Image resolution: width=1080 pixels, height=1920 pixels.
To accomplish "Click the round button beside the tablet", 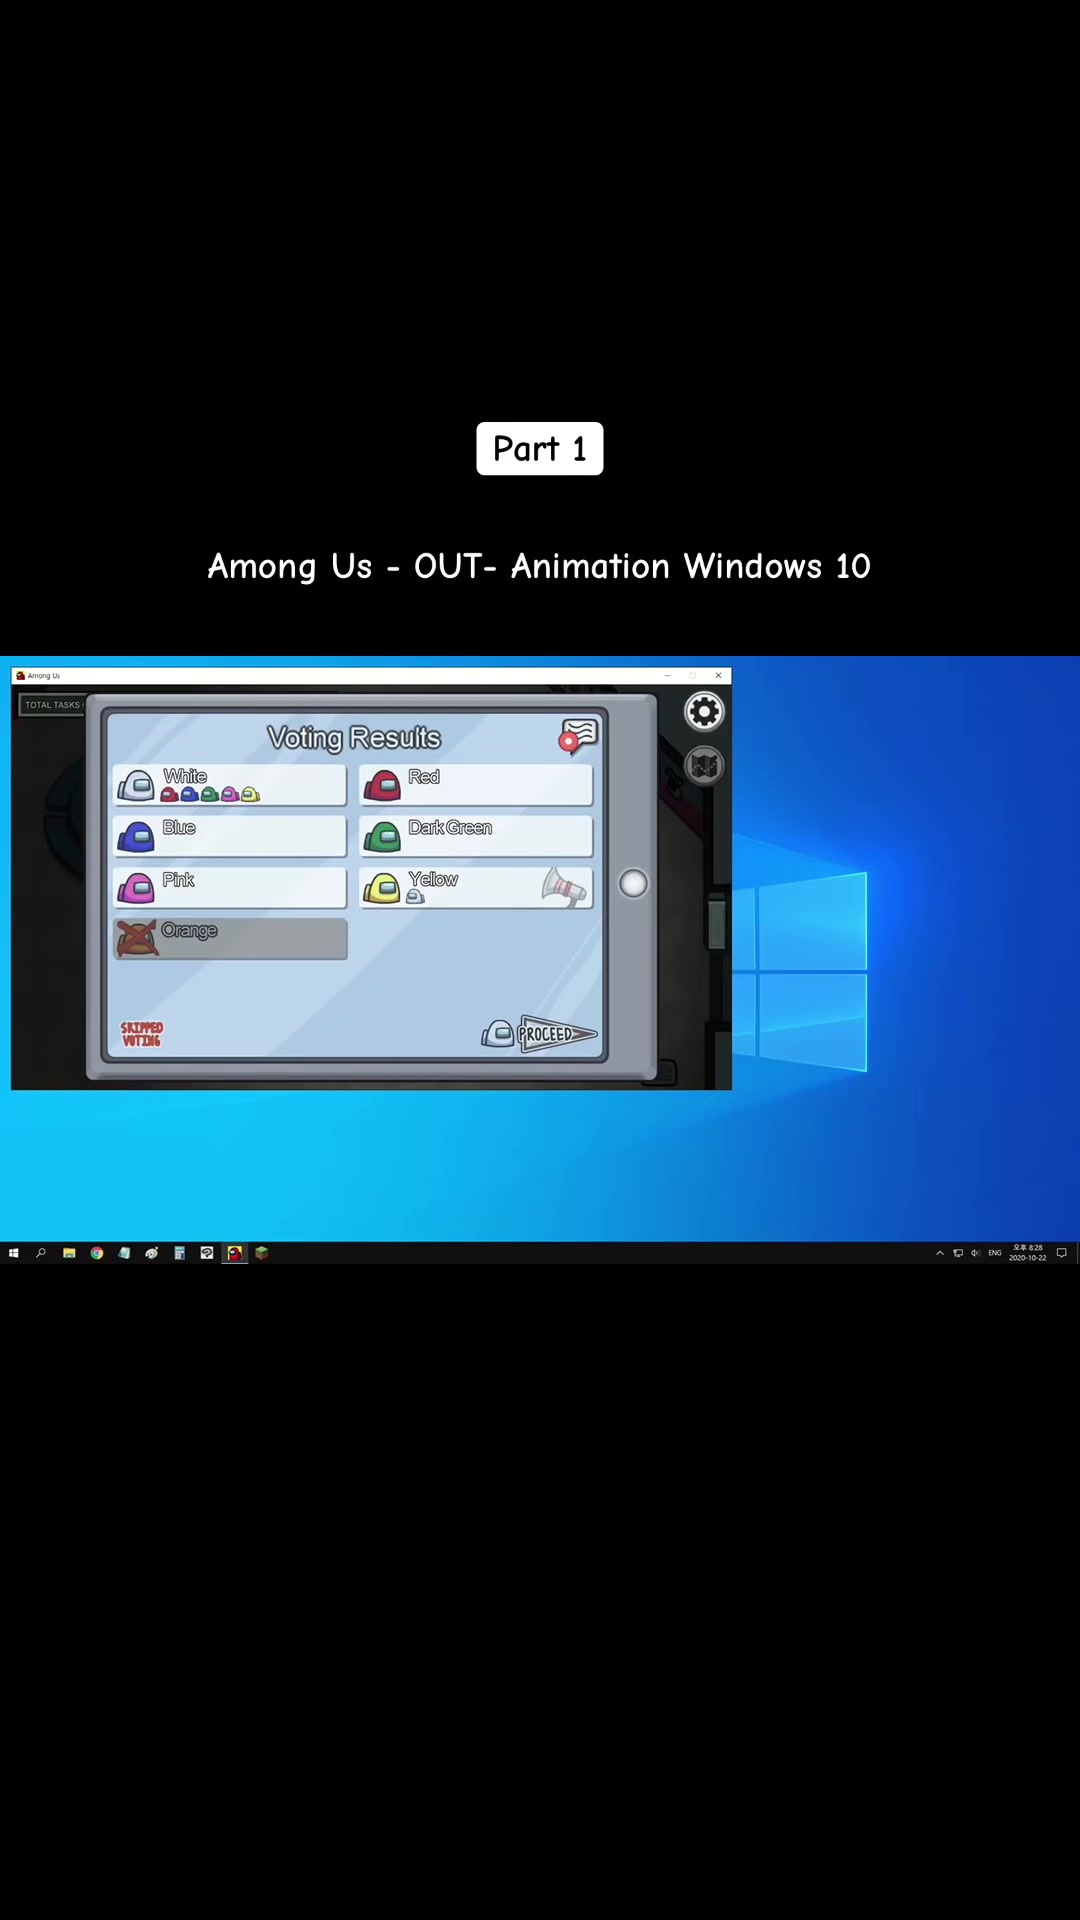I will pos(633,884).
